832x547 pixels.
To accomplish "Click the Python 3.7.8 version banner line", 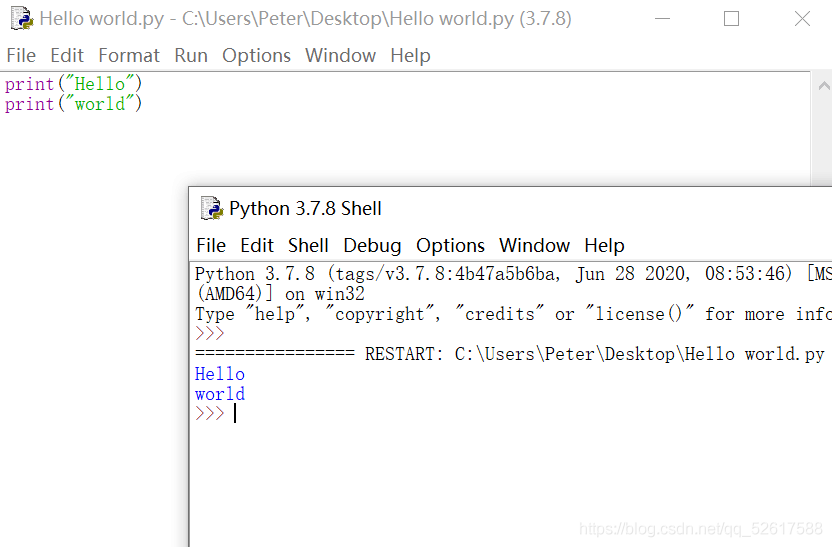I will pyautogui.click(x=513, y=274).
